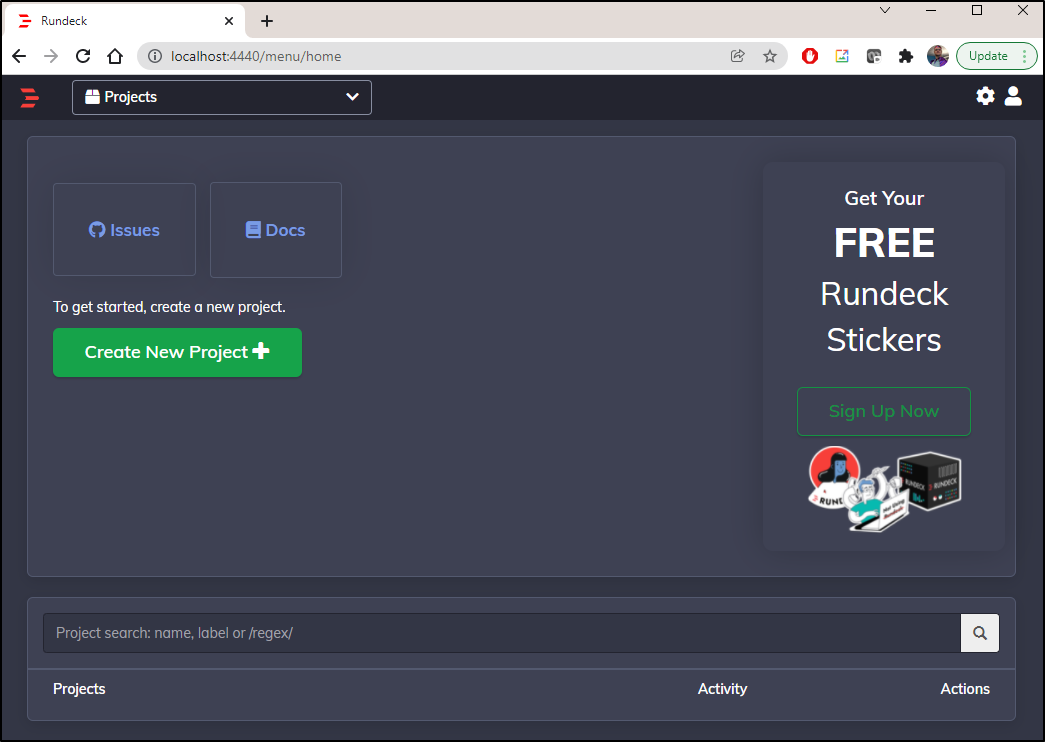Click the 'Get Your' heading text
This screenshot has height=742, width=1045.
(x=884, y=198)
